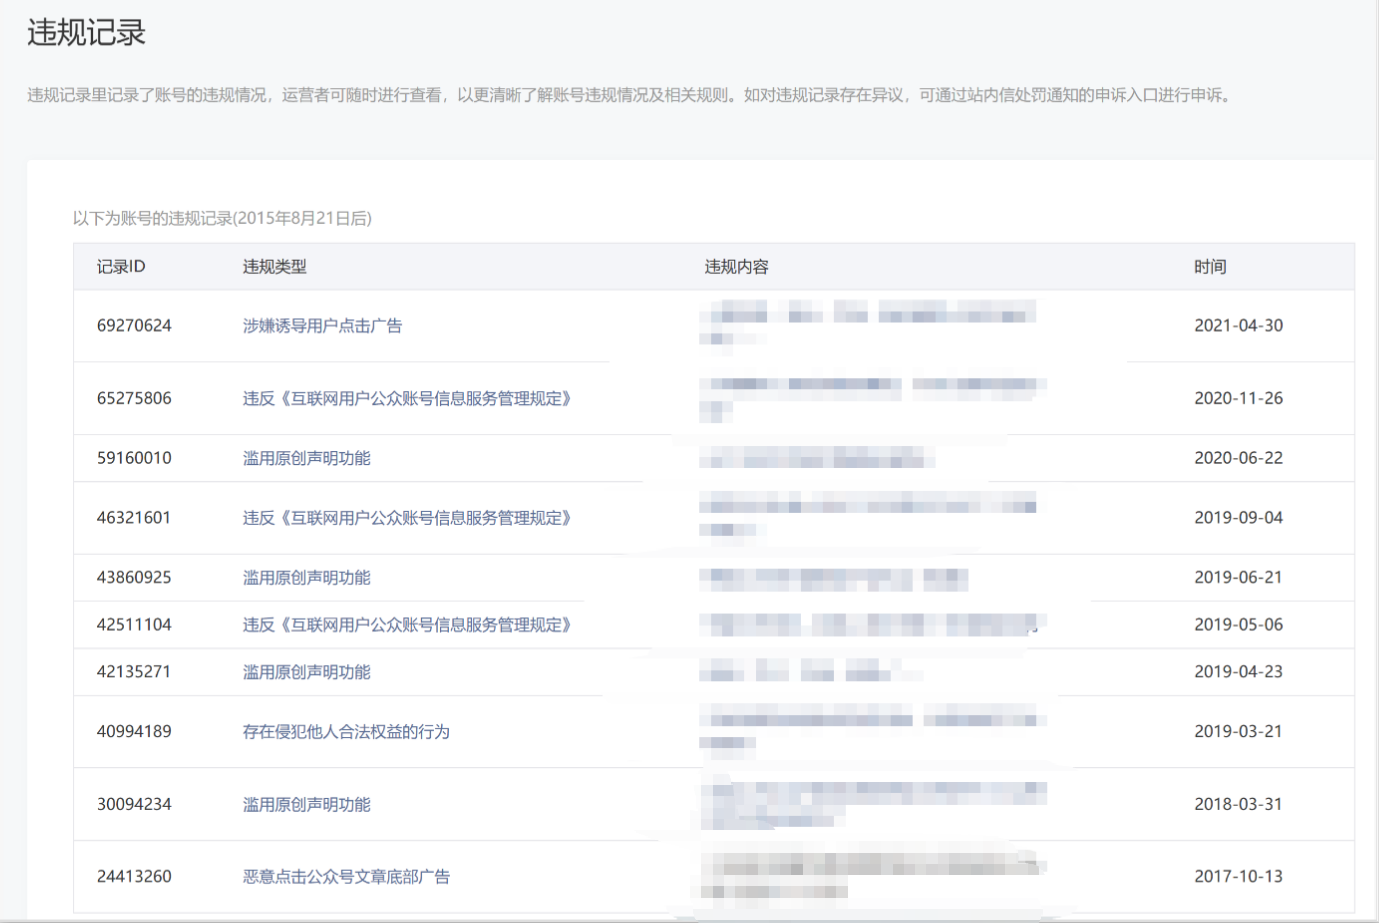Click the blurred content of record 24413260

click(870, 877)
